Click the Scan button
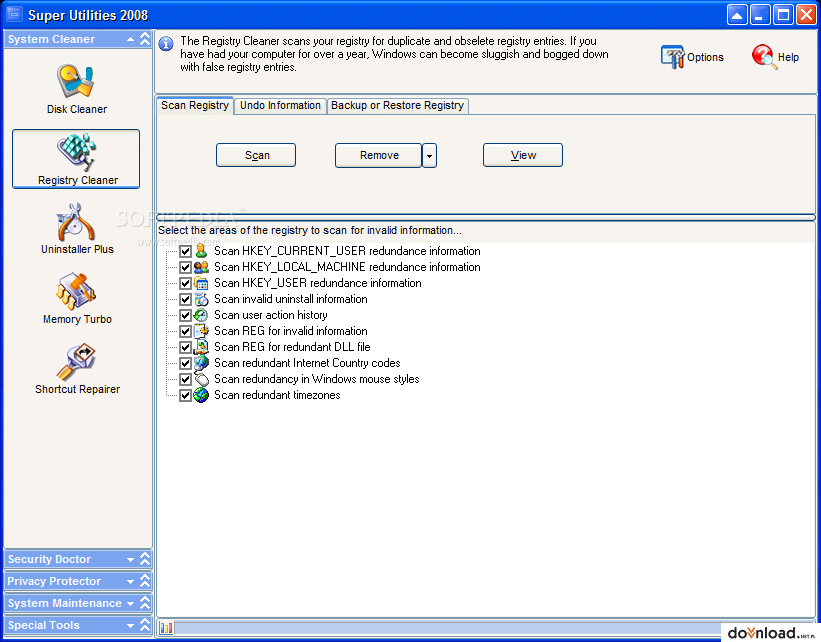Screen dimensions: 821x642 pyautogui.click(x=256, y=155)
